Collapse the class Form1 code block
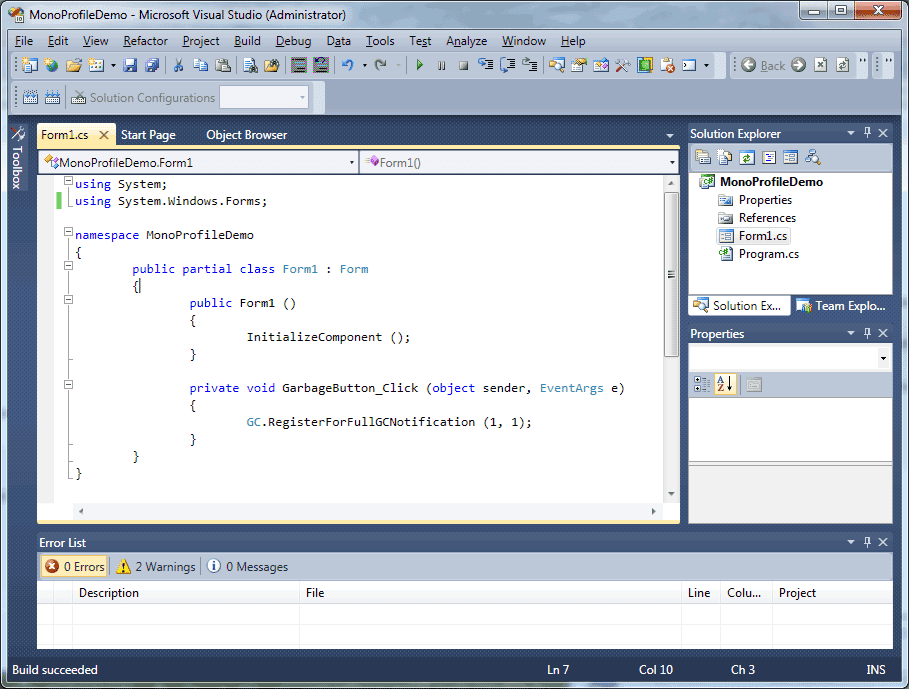The height and width of the screenshot is (689, 909). (x=68, y=265)
